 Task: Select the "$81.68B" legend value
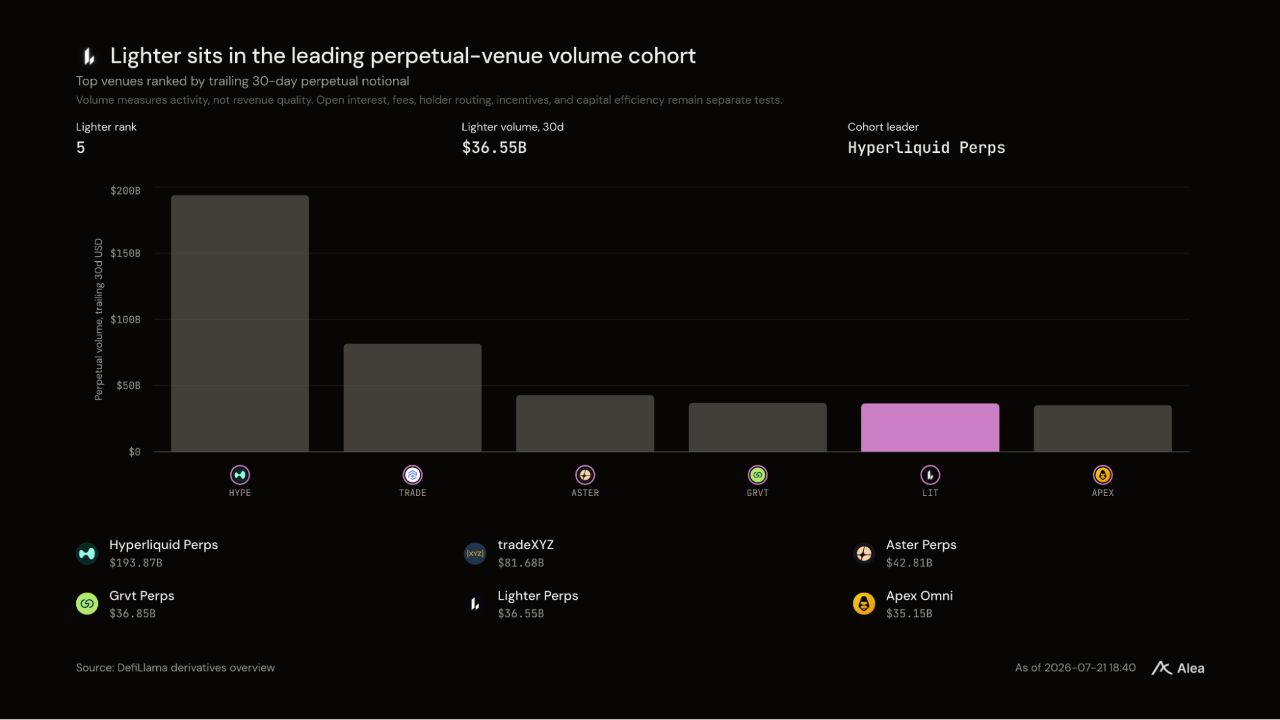521,563
